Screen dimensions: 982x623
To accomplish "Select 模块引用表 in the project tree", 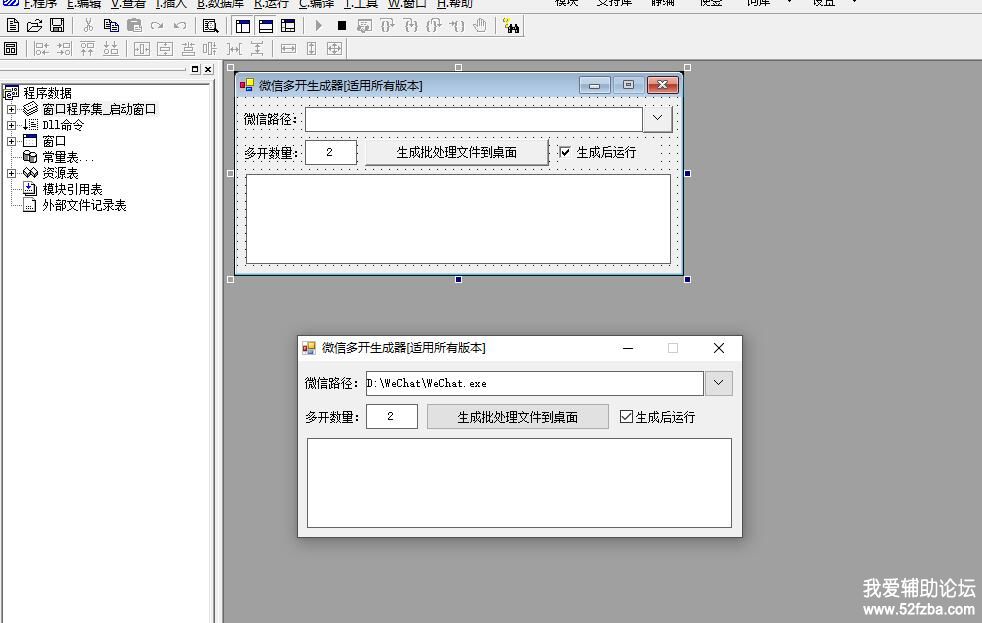I will 72,189.
